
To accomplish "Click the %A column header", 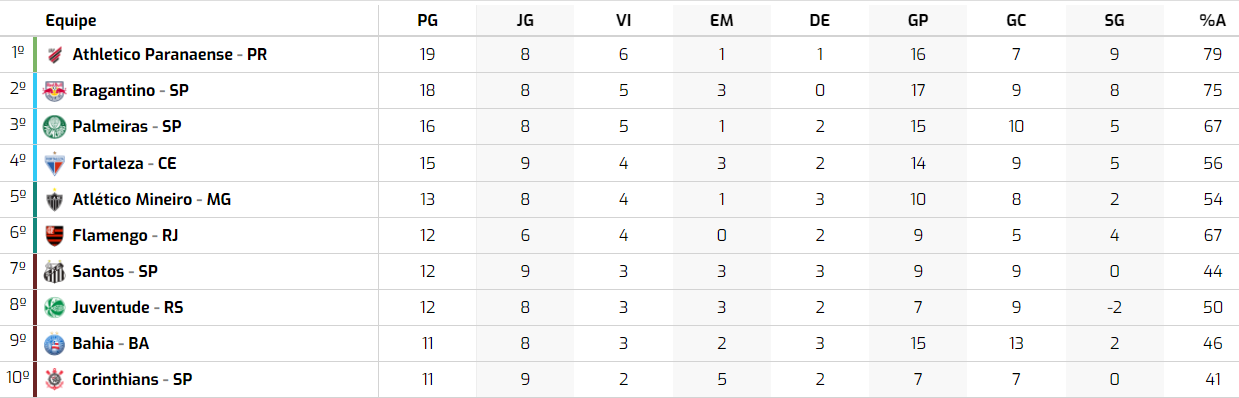I will click(x=1212, y=21).
